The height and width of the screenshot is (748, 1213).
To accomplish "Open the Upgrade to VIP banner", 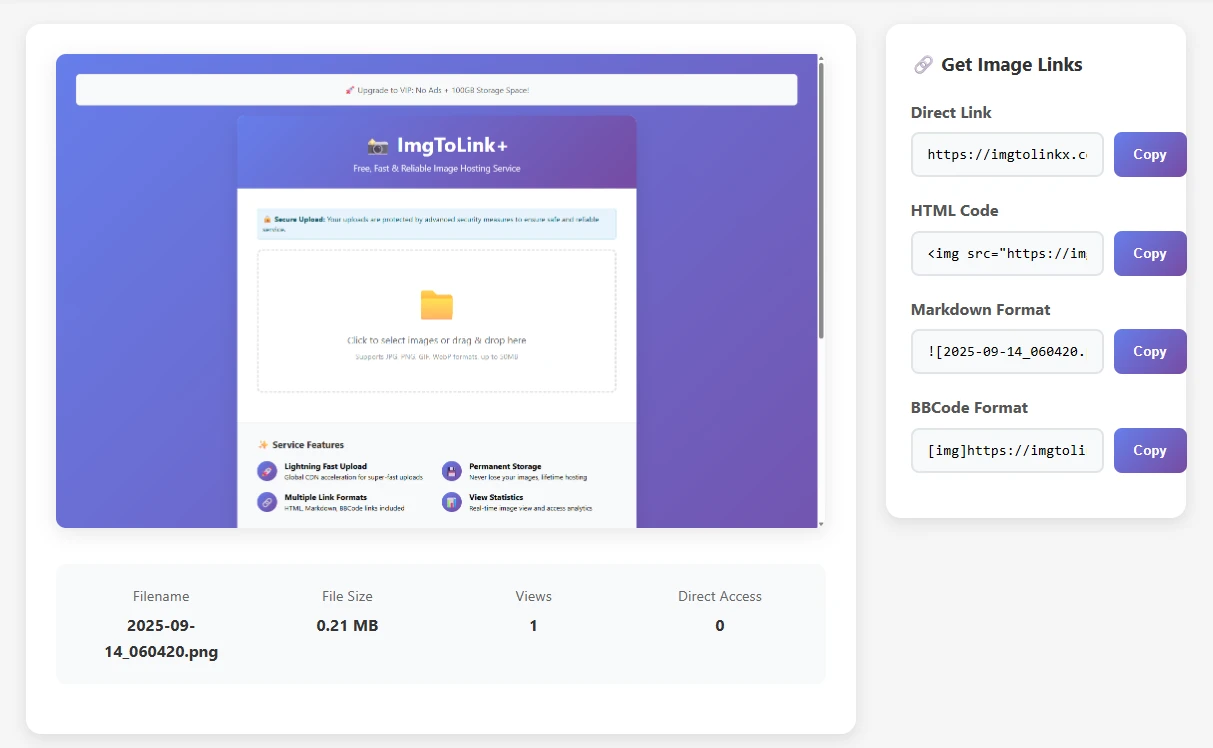I will coord(436,90).
